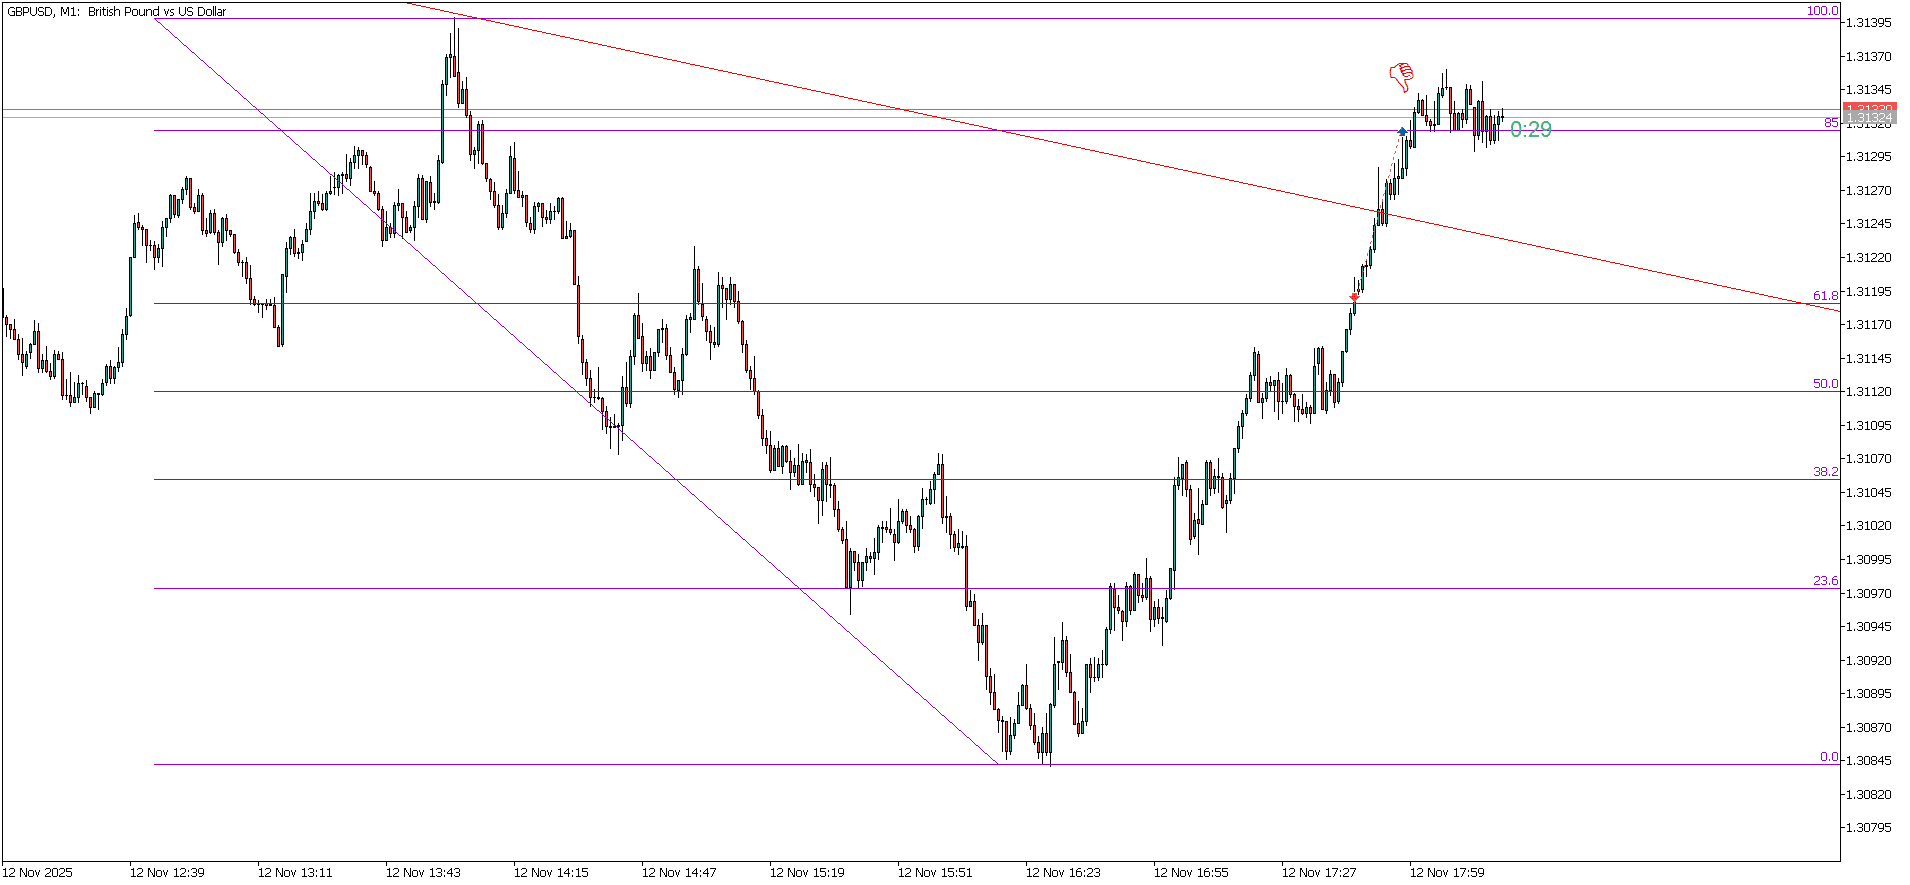Click the gray 1.31324 price tag
The height and width of the screenshot is (885, 1910).
tap(1867, 118)
